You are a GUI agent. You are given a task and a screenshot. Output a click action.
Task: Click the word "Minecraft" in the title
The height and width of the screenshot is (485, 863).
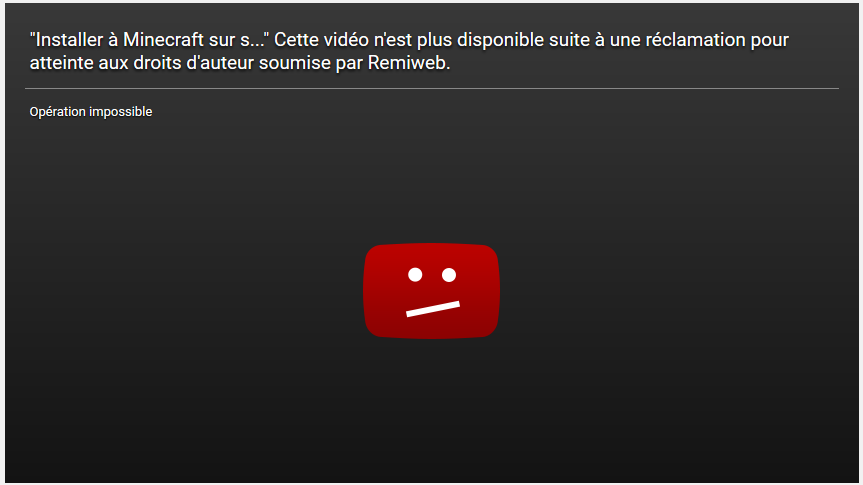[163, 40]
